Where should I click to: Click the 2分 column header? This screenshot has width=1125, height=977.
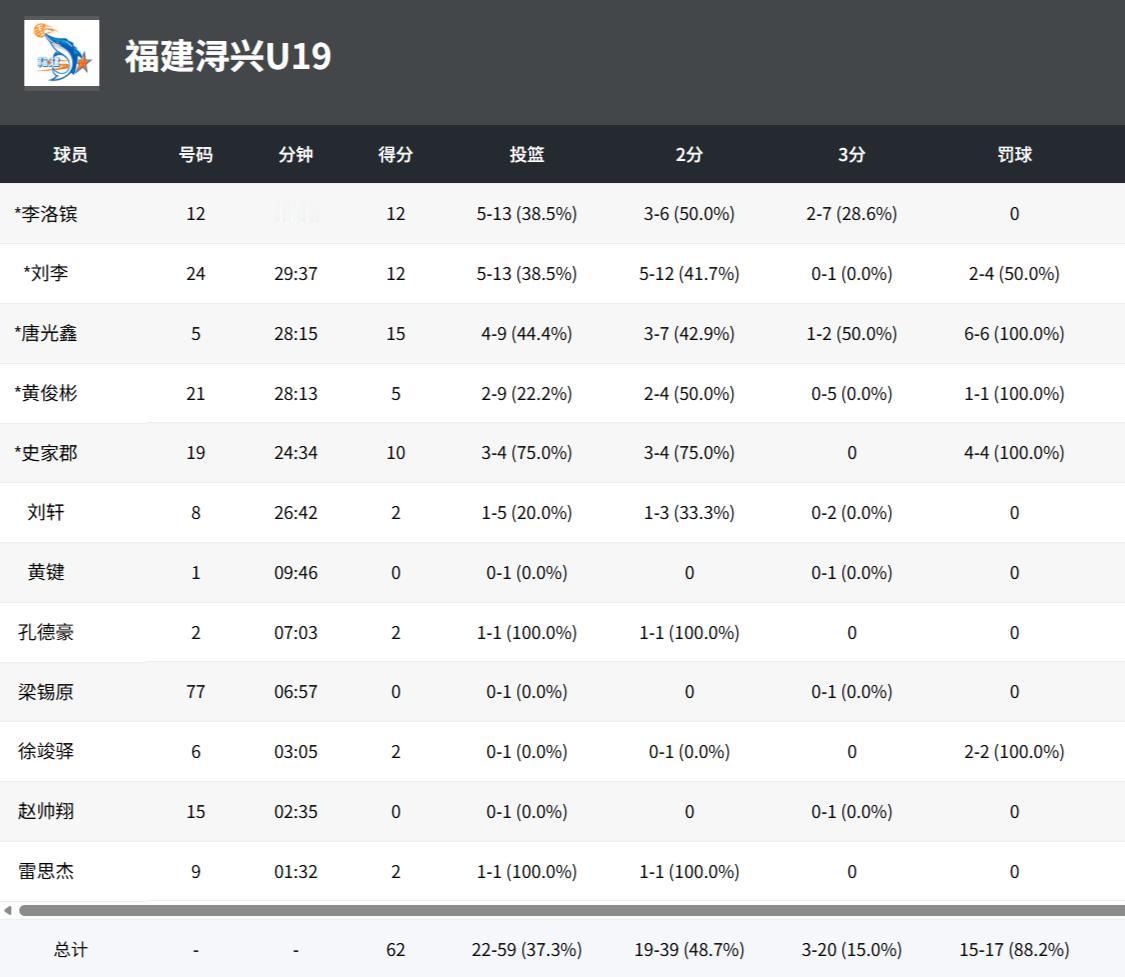689,154
